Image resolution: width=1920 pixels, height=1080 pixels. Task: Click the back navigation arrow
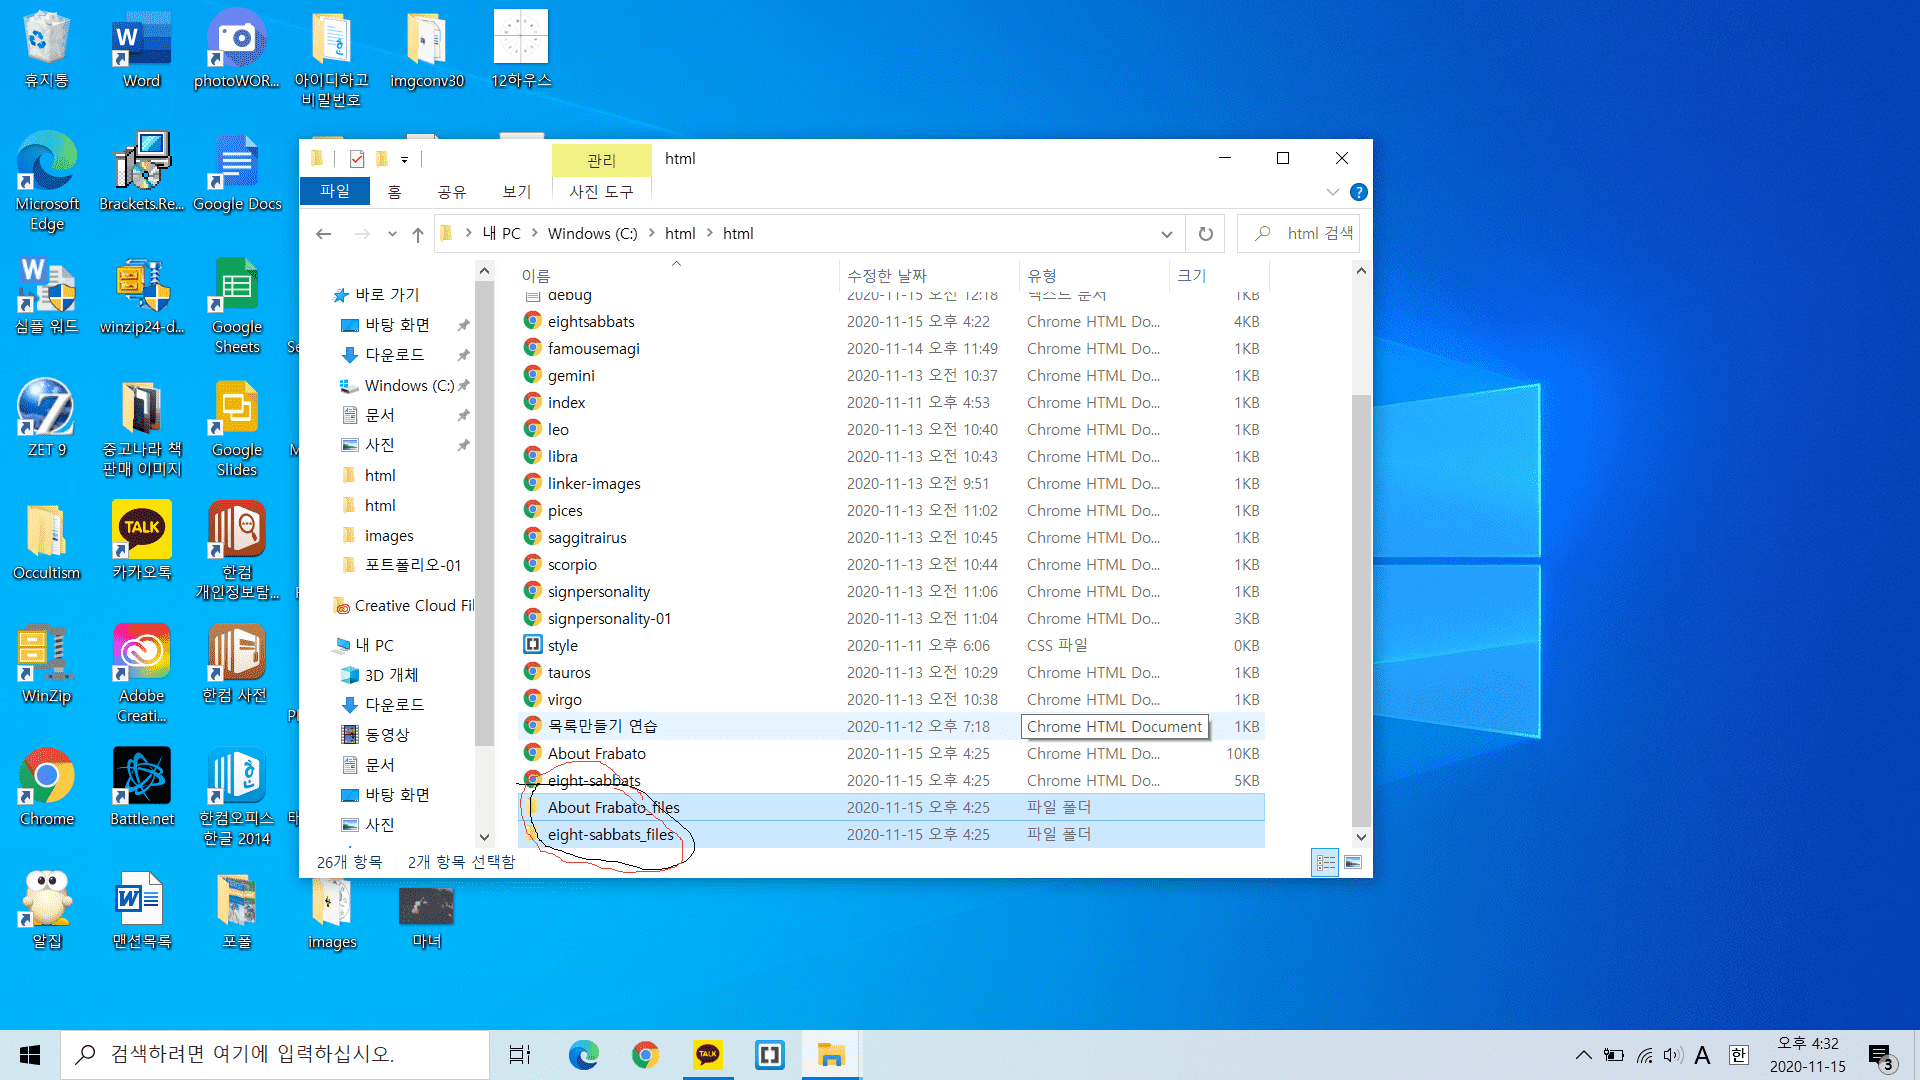pos(323,234)
